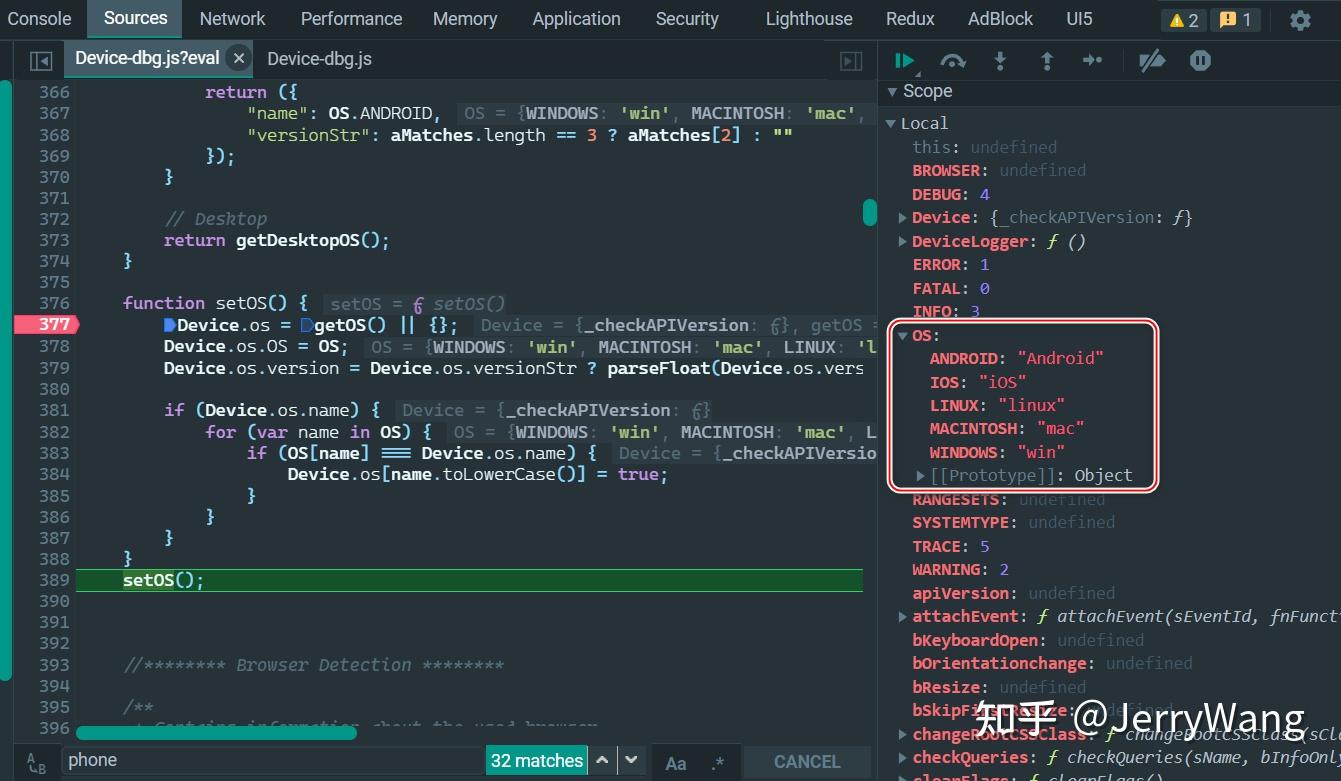Open the Lighthouse tab
The image size is (1341, 781).
(809, 19)
